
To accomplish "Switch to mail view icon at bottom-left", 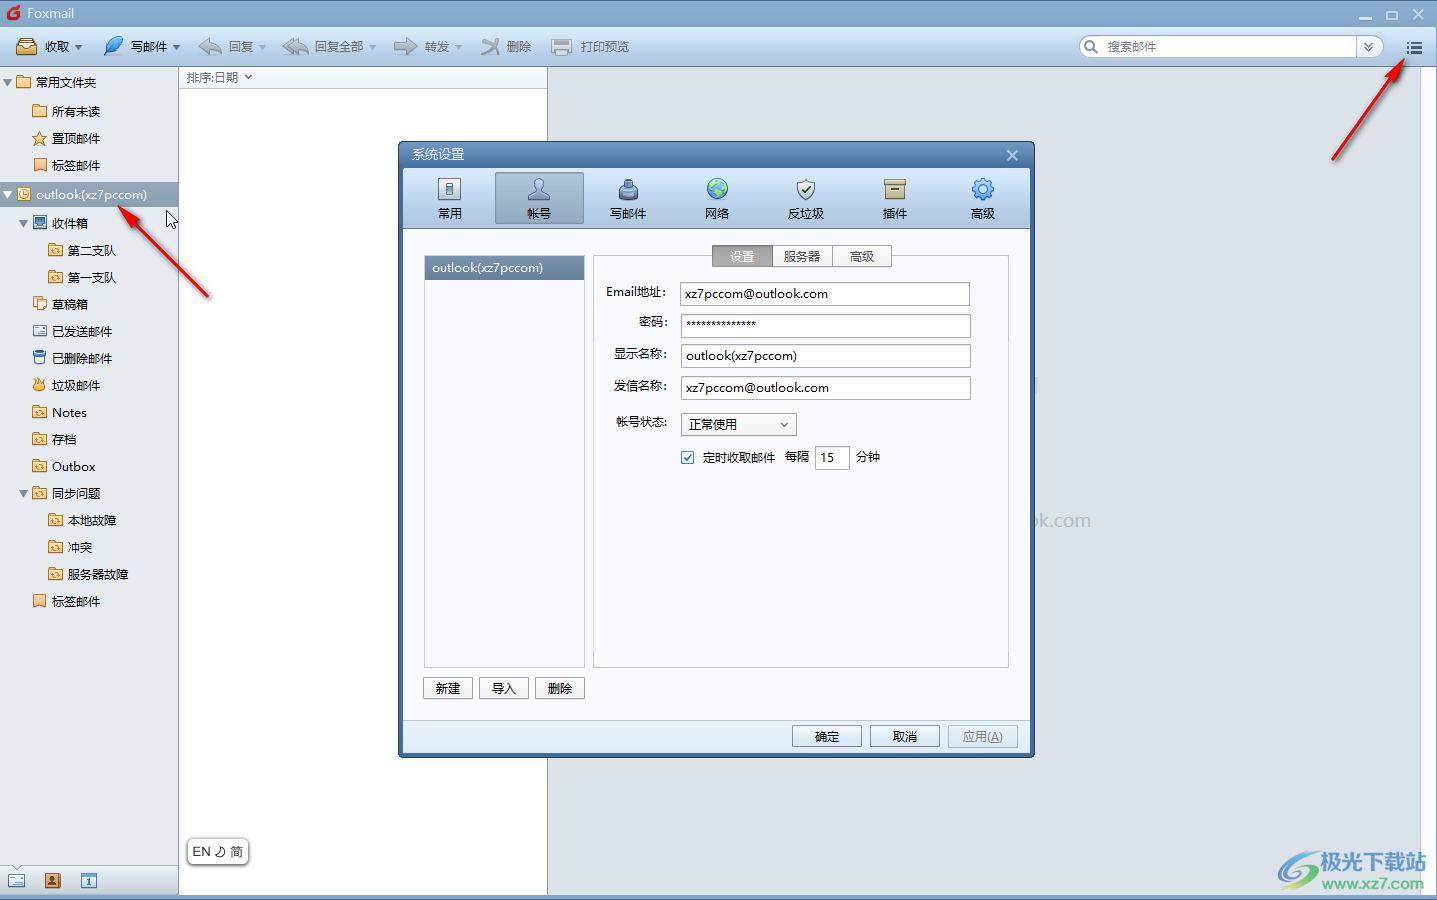I will point(17,881).
